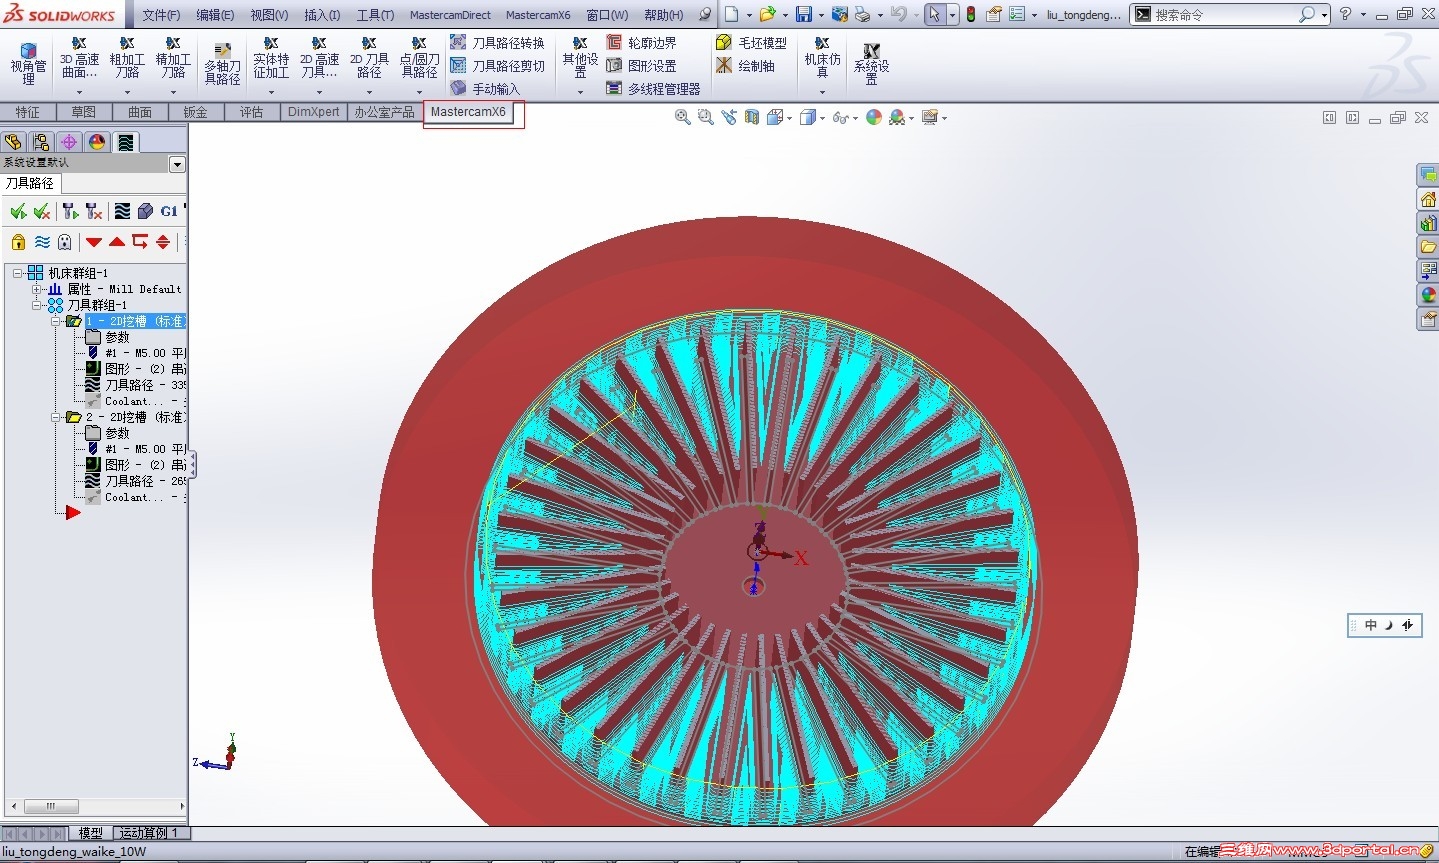
Task: Click the Backplot selected operations icon
Action: [x=122, y=211]
